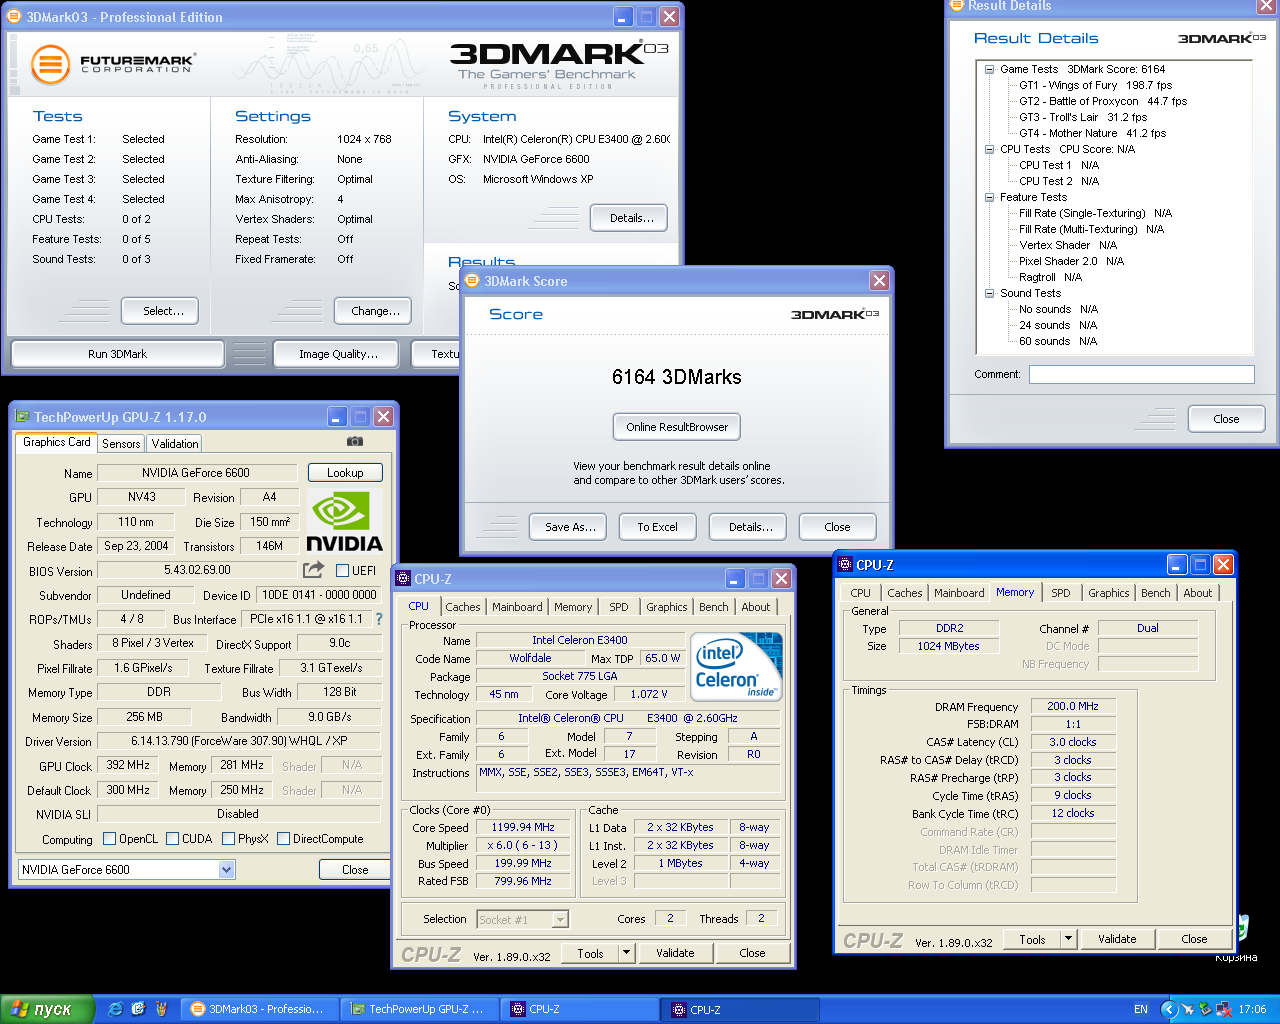Open the Socket #1 selection dropdown in CPU-Z

[560, 919]
